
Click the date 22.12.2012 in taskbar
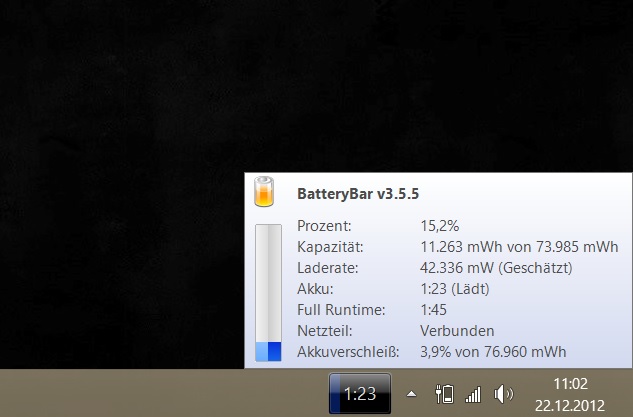point(570,405)
